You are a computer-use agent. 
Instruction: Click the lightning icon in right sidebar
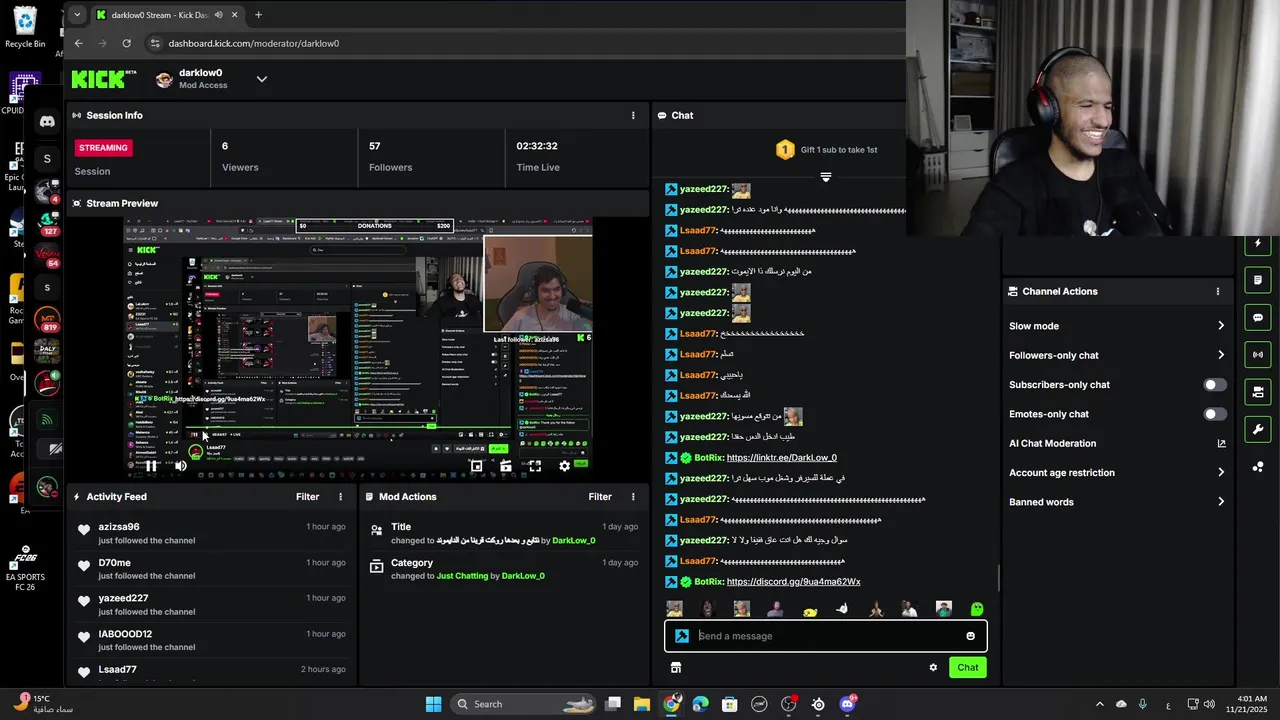tap(1258, 244)
